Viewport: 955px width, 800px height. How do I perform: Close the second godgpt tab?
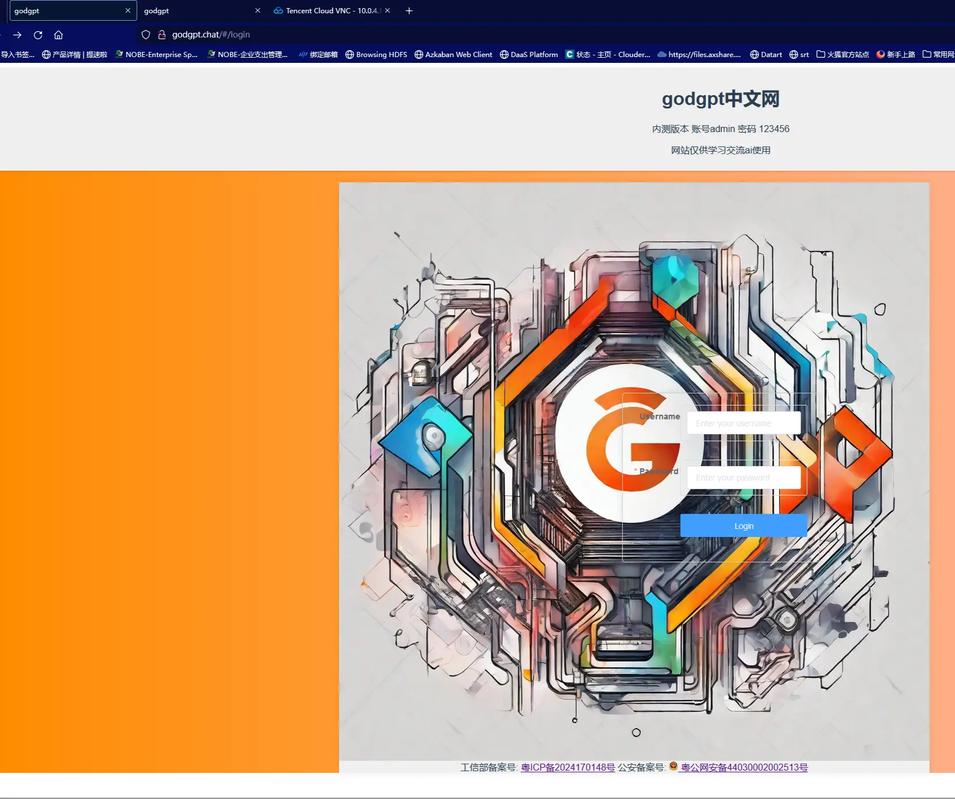pyautogui.click(x=257, y=10)
